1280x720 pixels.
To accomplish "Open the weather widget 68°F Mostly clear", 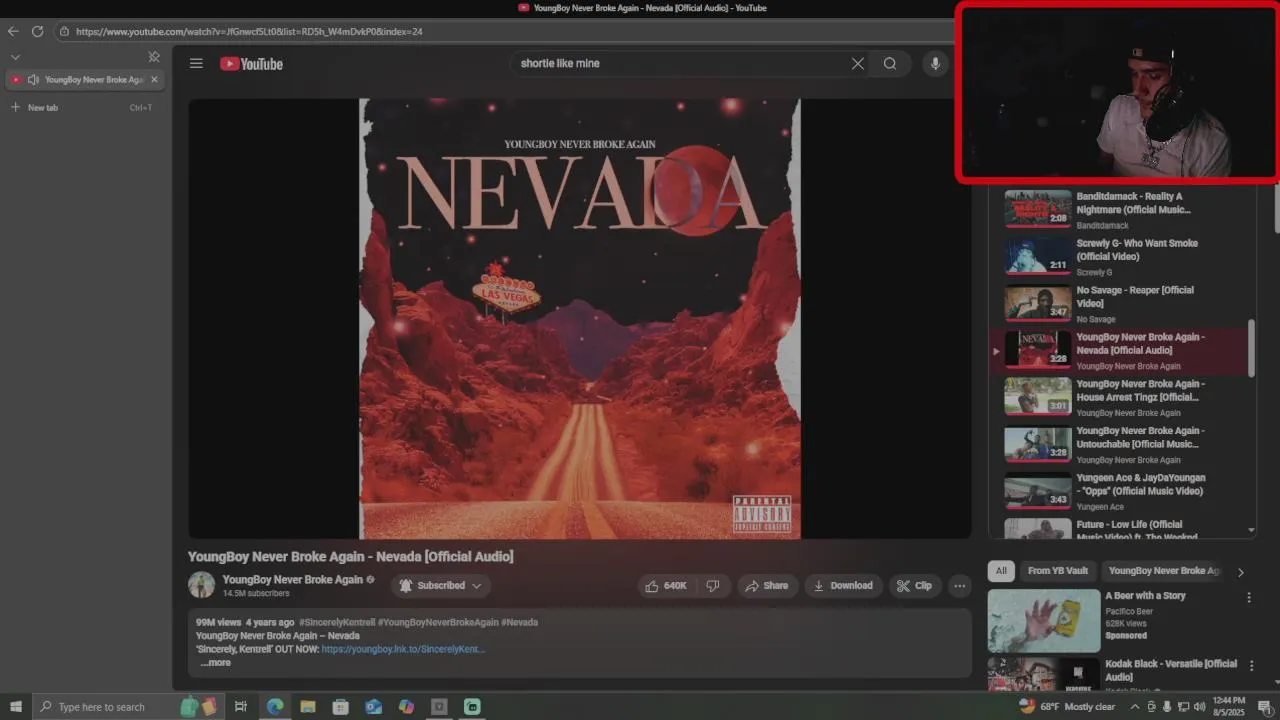I will (1067, 707).
